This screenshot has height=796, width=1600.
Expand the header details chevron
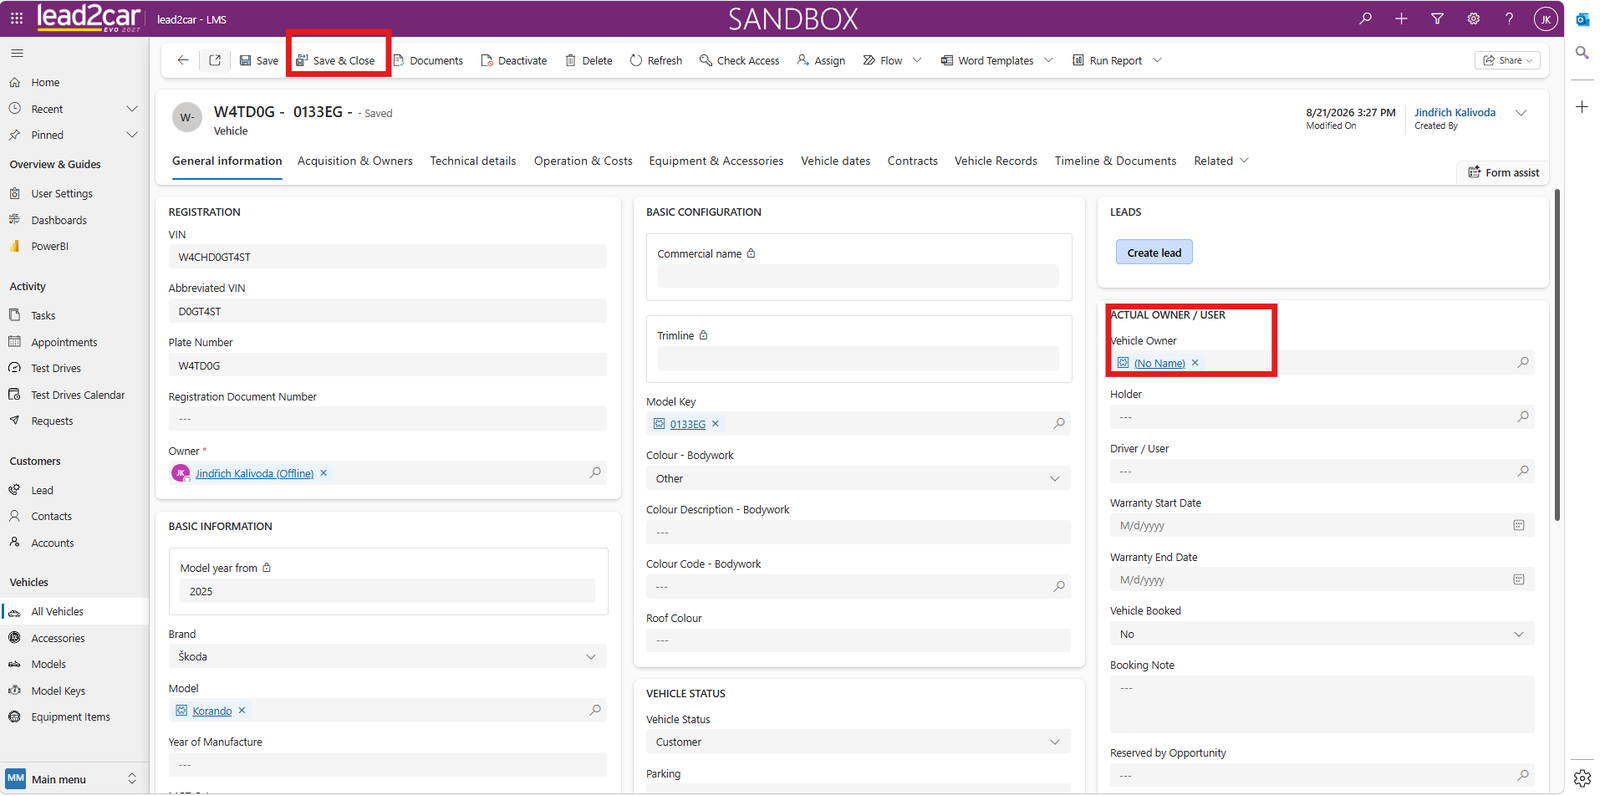coord(1521,113)
